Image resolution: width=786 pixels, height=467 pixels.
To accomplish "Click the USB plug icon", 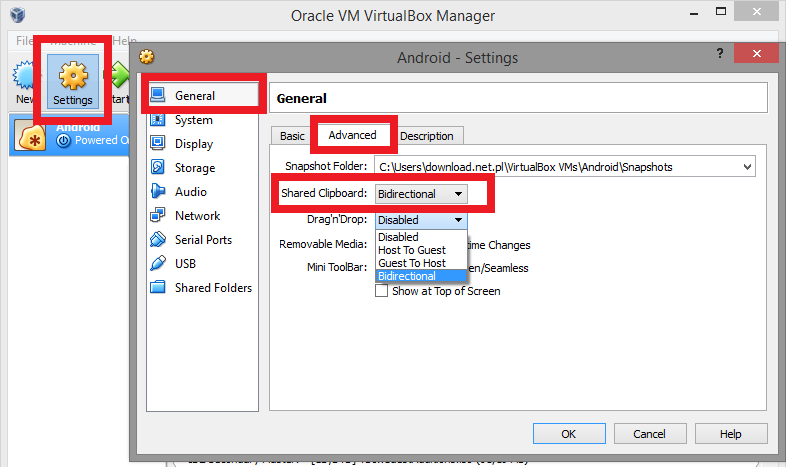I will [158, 263].
